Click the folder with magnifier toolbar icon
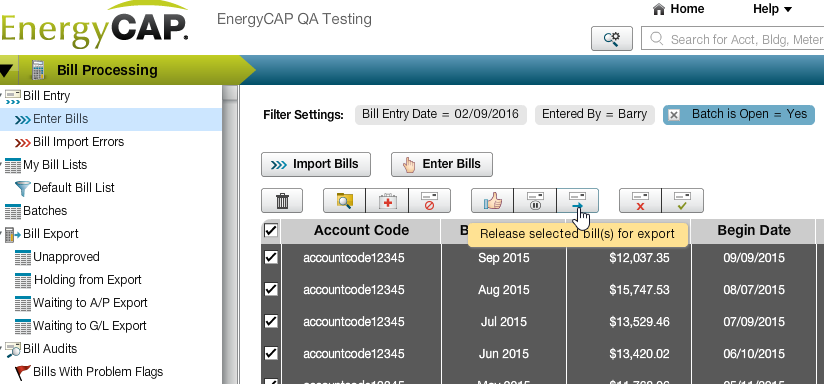The width and height of the screenshot is (824, 384). click(344, 201)
